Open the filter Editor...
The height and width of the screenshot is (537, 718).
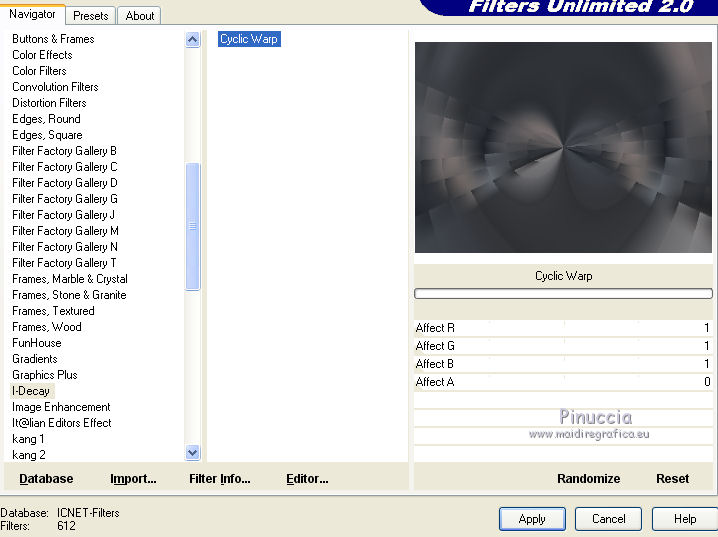(307, 479)
